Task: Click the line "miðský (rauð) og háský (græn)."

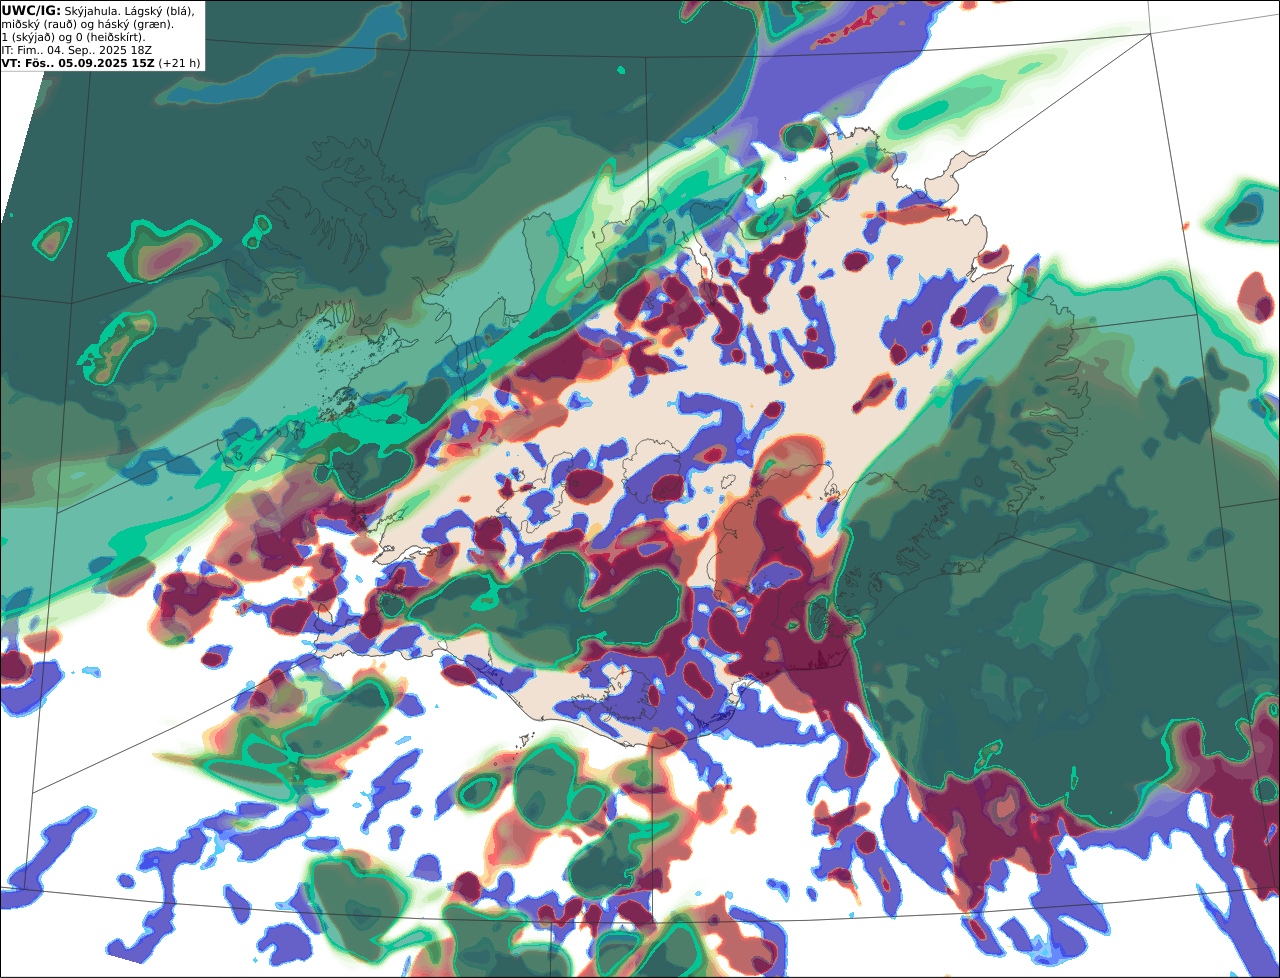Action: click(x=88, y=23)
